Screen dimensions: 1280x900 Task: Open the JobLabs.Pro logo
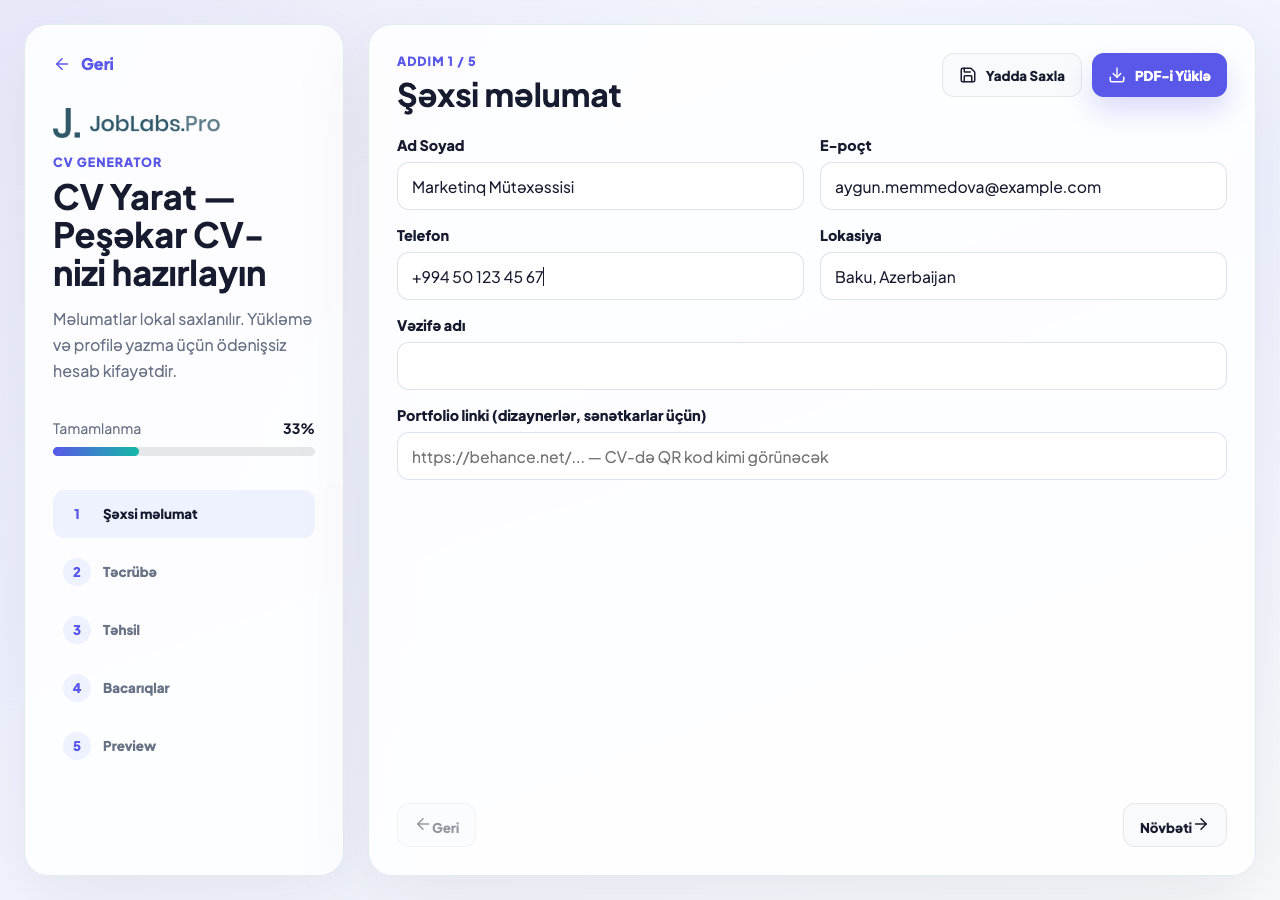[x=136, y=123]
